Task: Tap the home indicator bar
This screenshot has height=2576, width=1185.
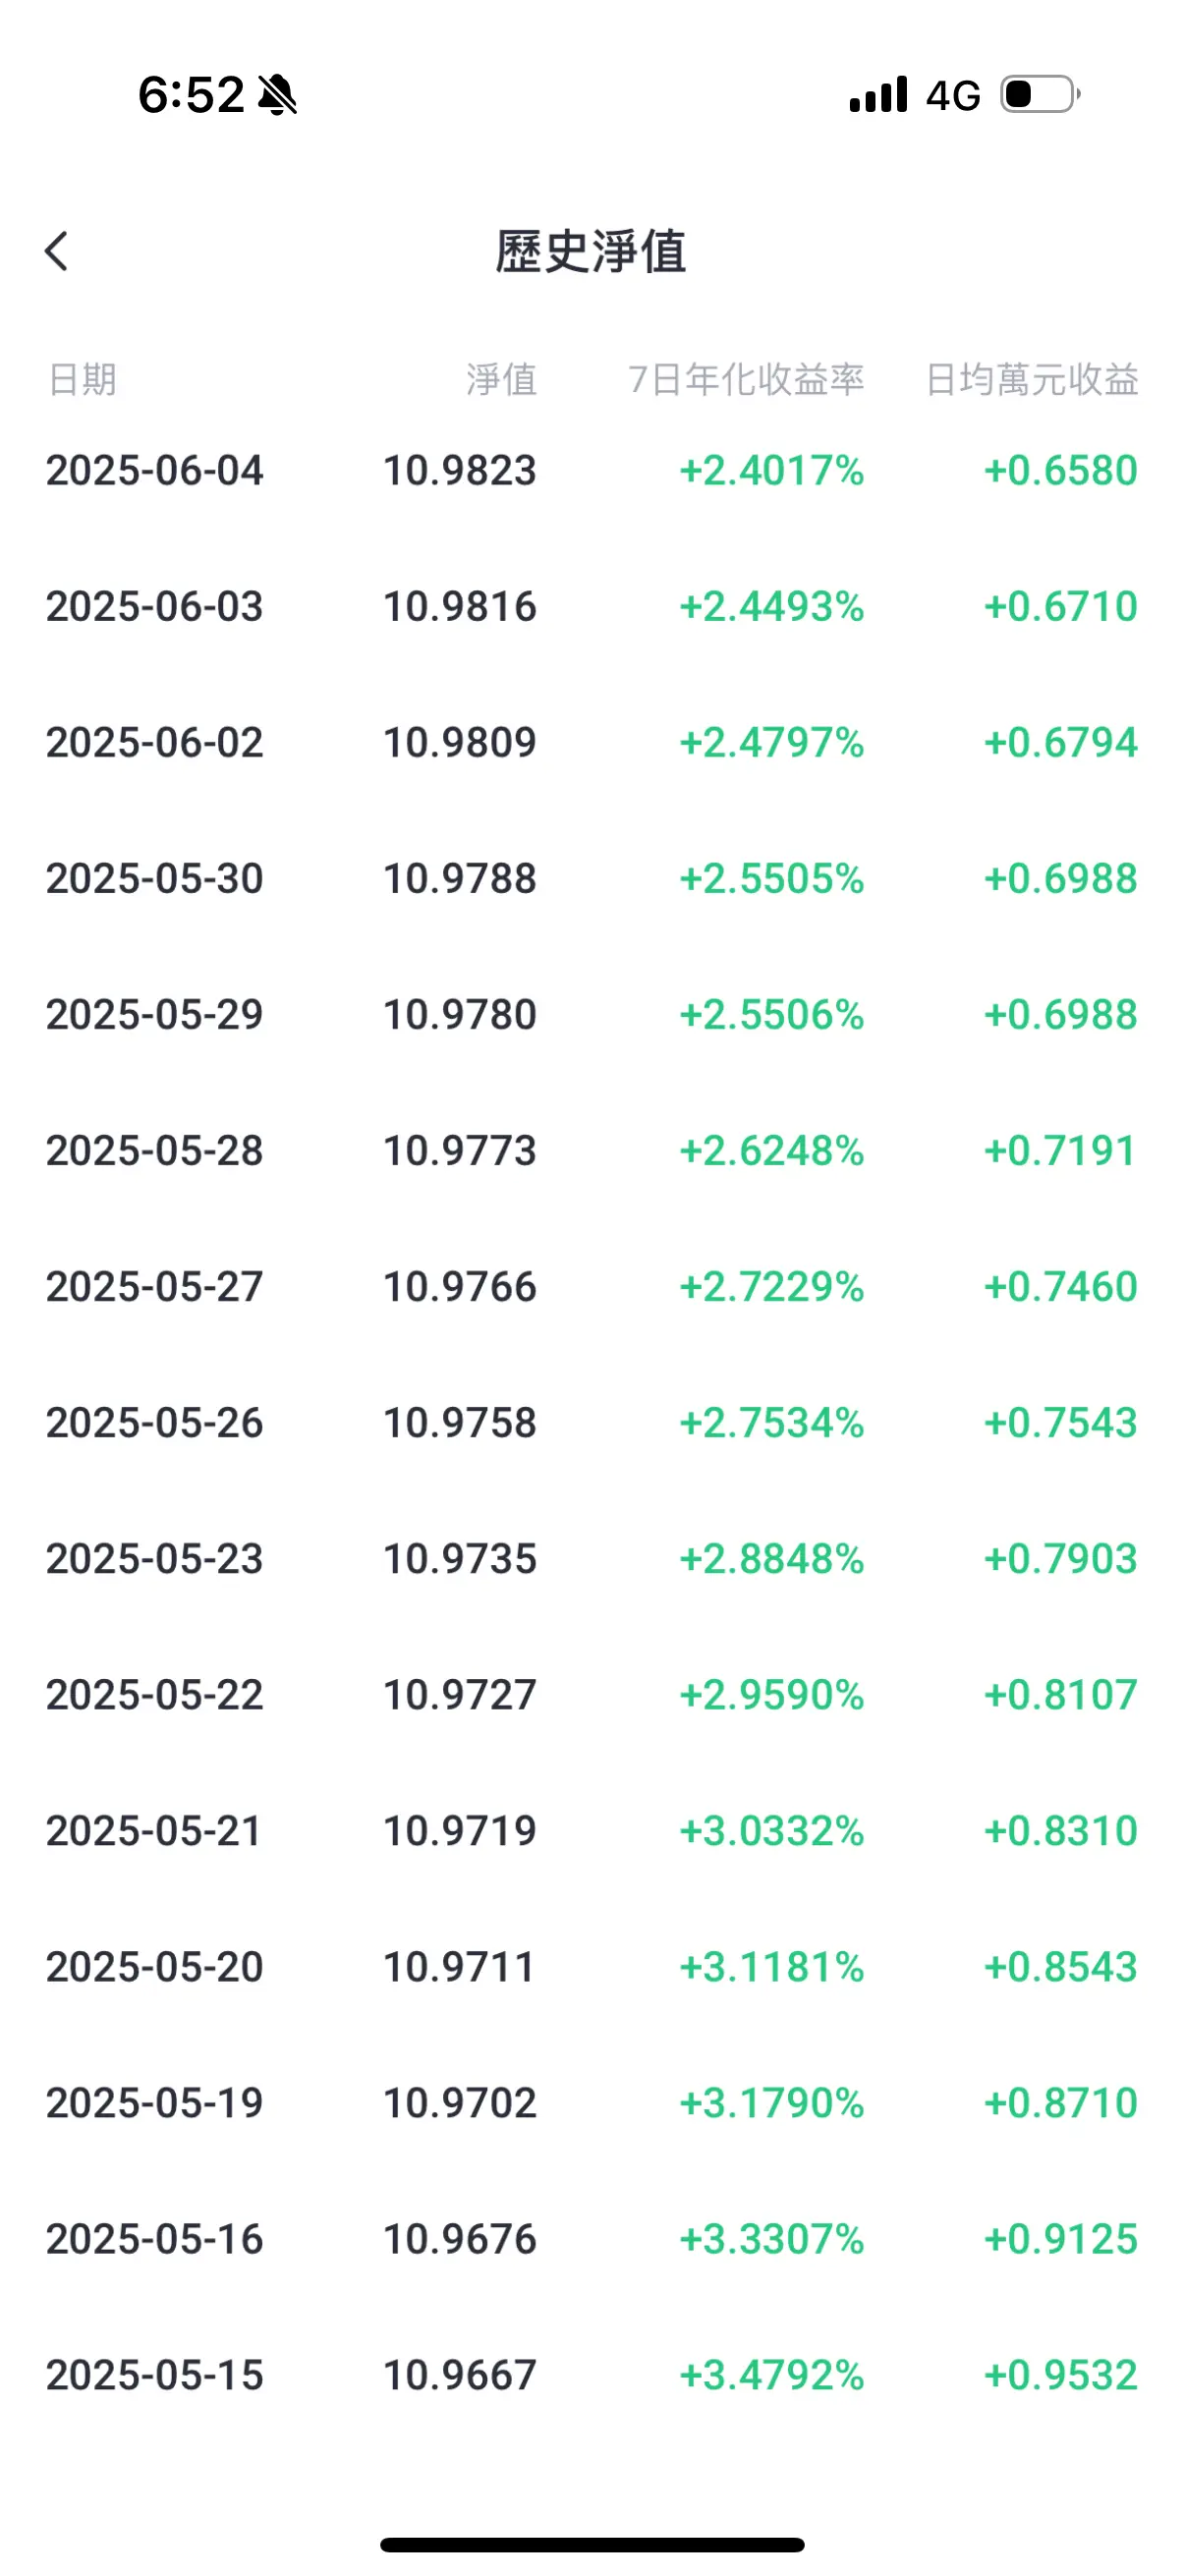Action: click(x=592, y=2544)
